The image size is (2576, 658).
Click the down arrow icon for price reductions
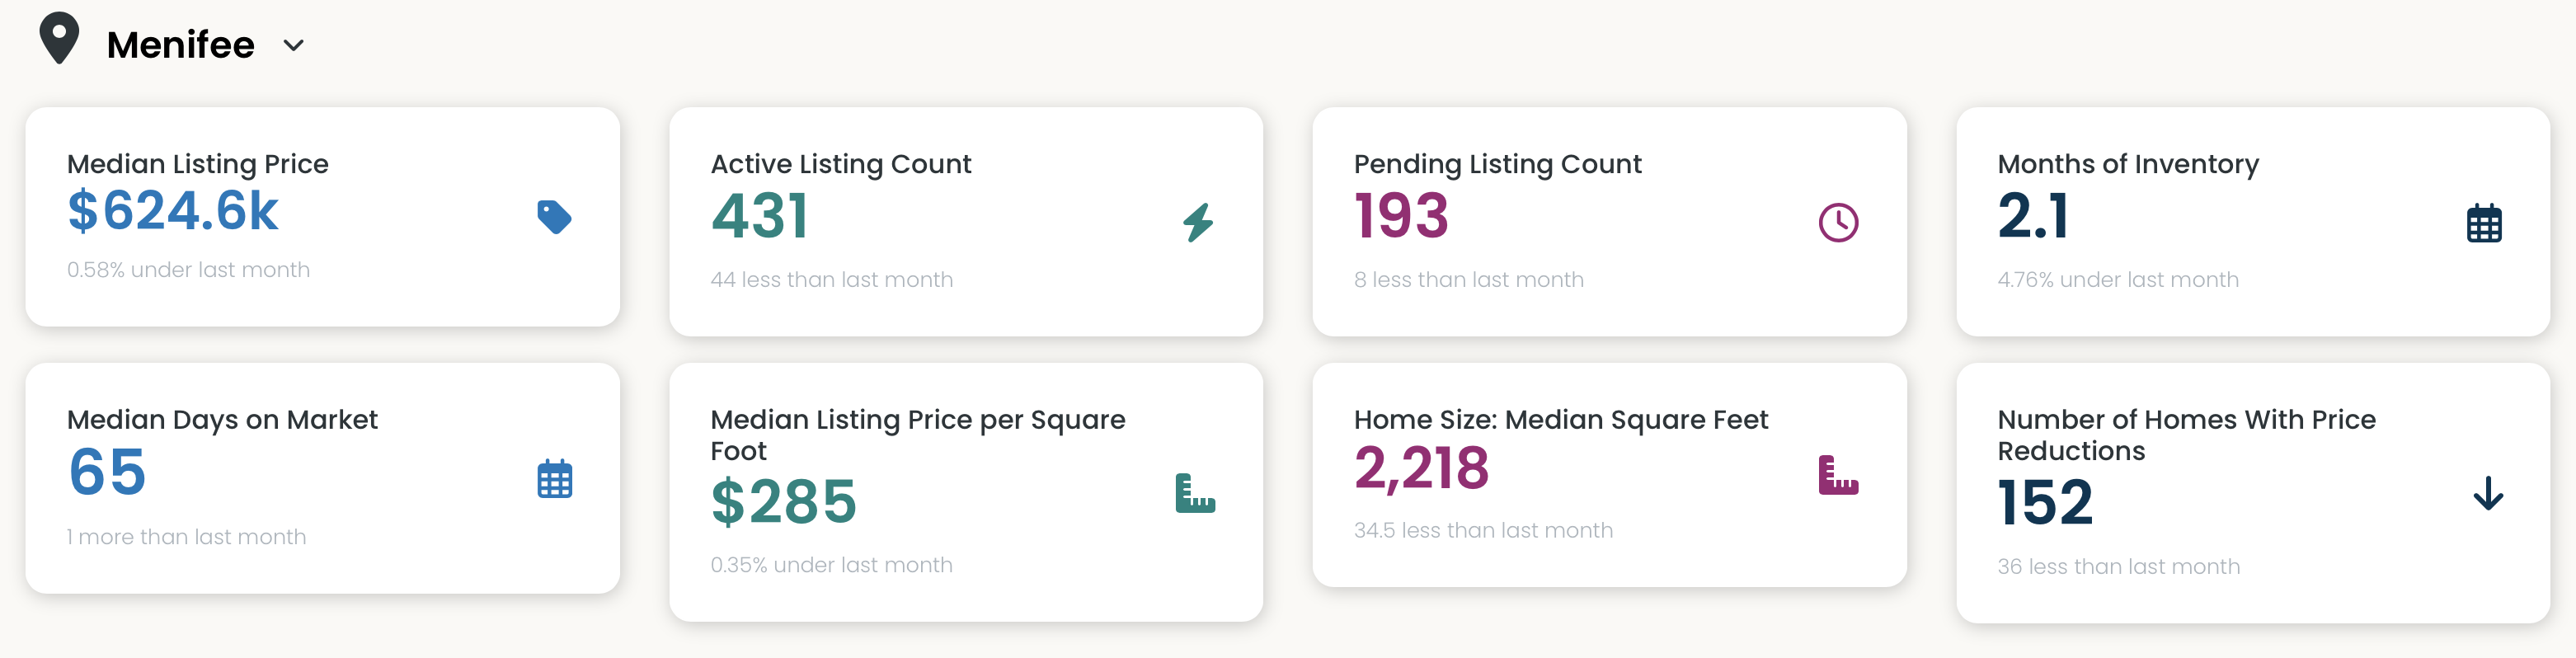coord(2488,493)
